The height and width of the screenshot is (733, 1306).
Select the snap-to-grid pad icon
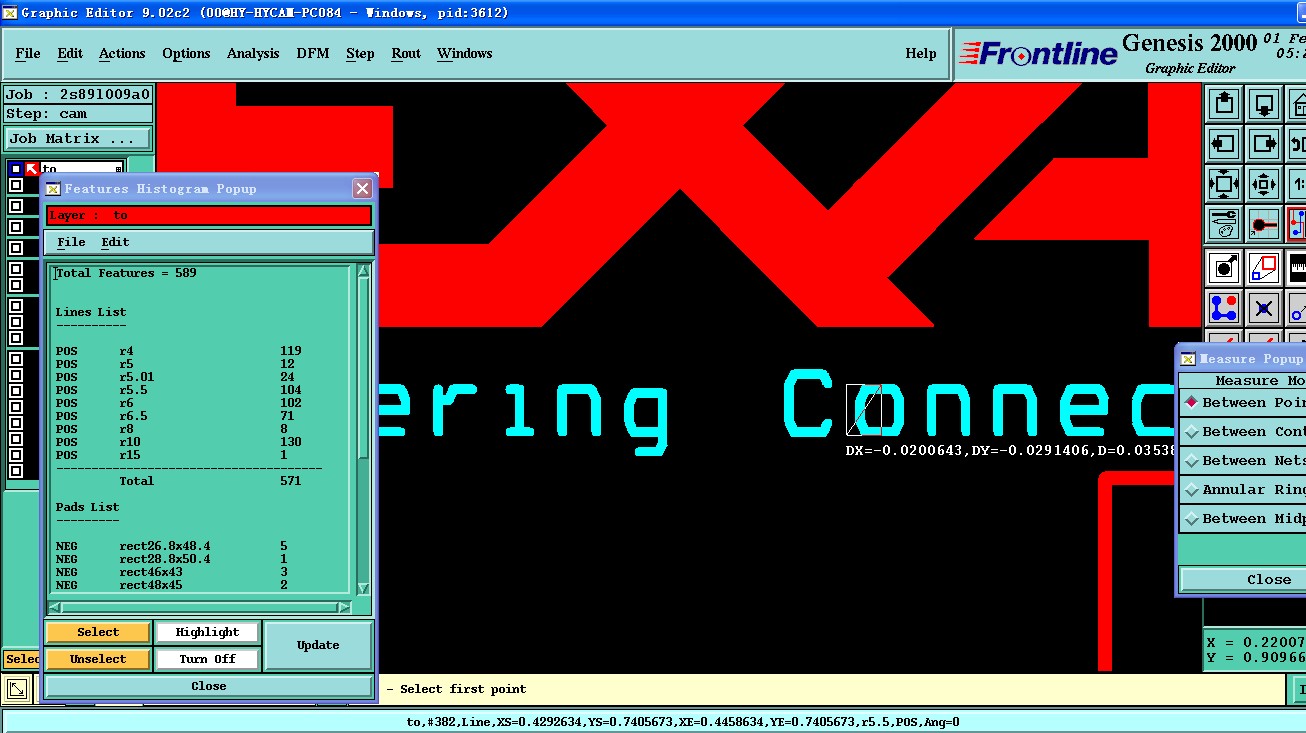click(1263, 224)
